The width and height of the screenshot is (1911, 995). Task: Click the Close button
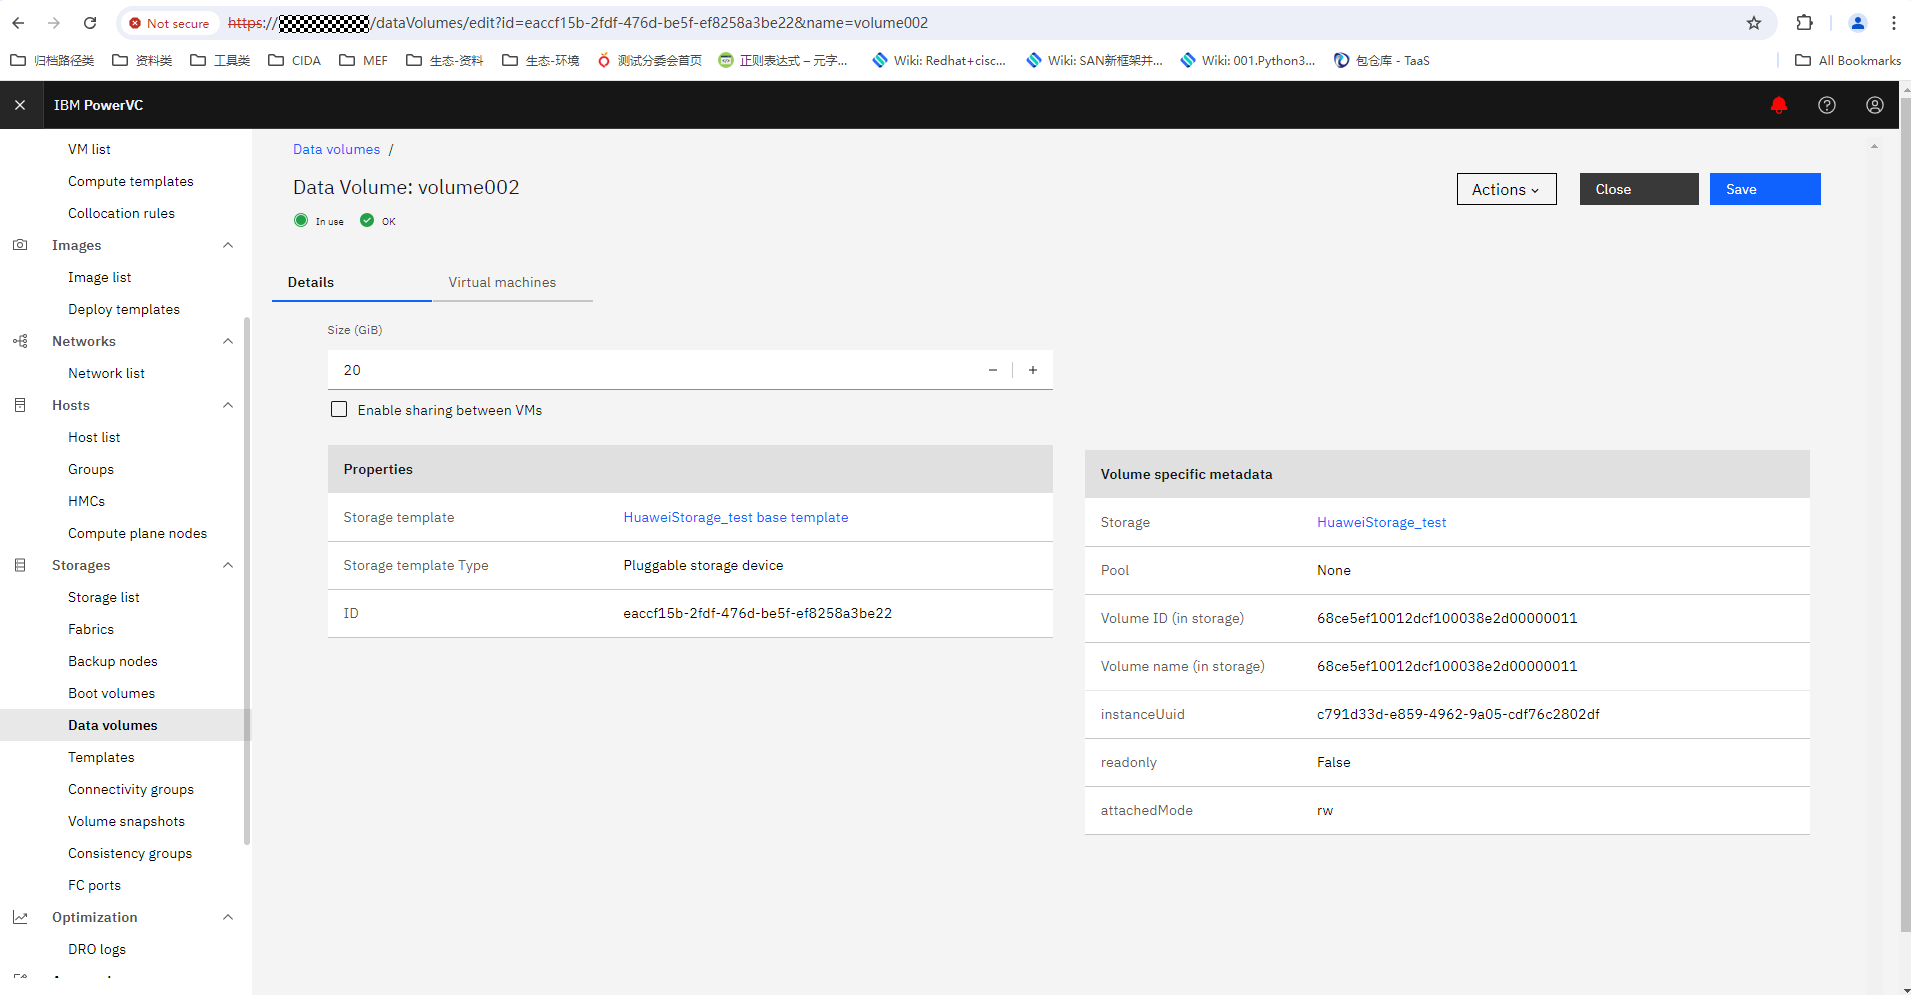1639,189
